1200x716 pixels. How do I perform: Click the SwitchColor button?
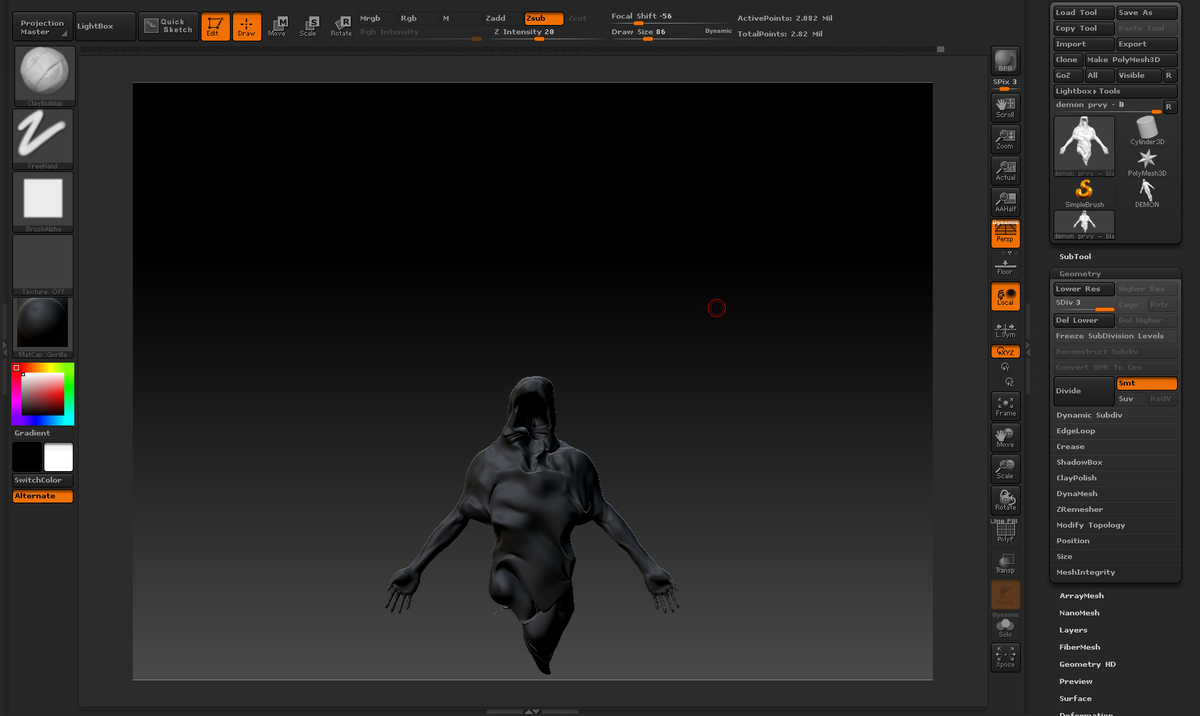click(42, 480)
